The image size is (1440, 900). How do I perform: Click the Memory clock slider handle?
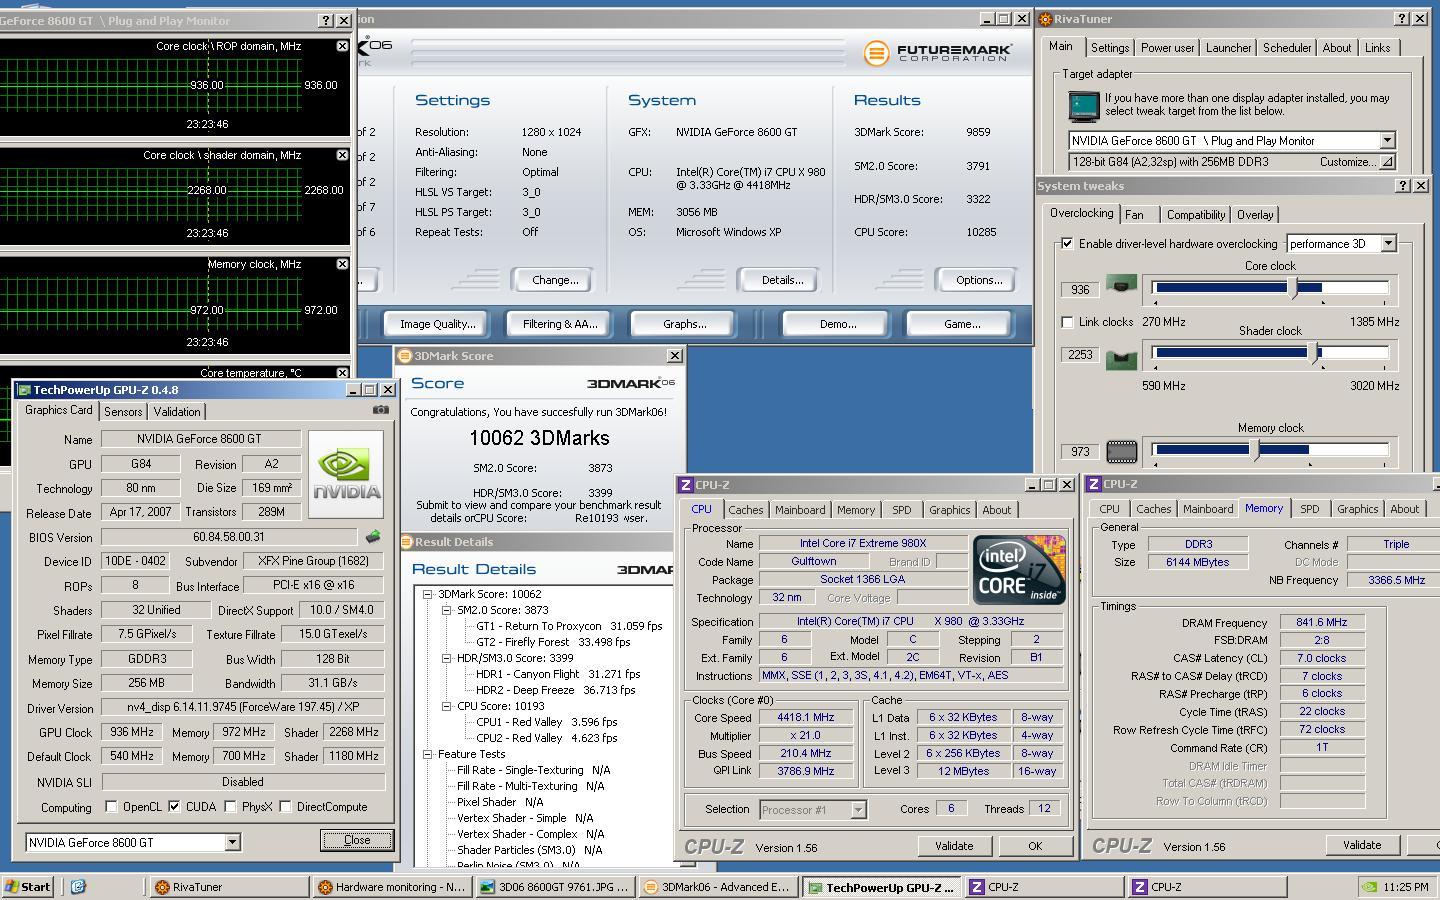pos(1257,450)
